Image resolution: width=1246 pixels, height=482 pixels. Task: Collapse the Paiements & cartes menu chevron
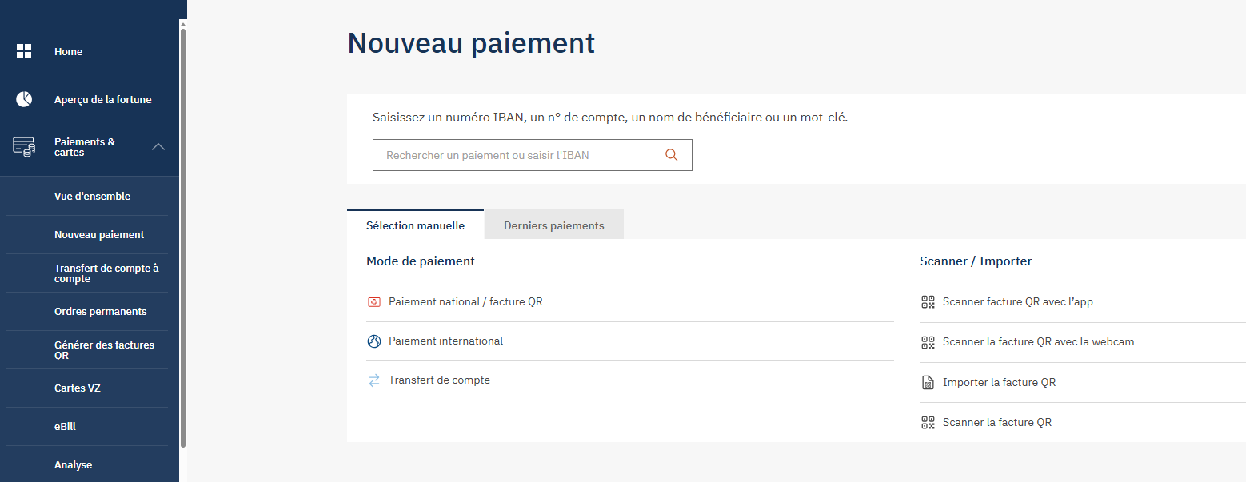click(x=158, y=147)
